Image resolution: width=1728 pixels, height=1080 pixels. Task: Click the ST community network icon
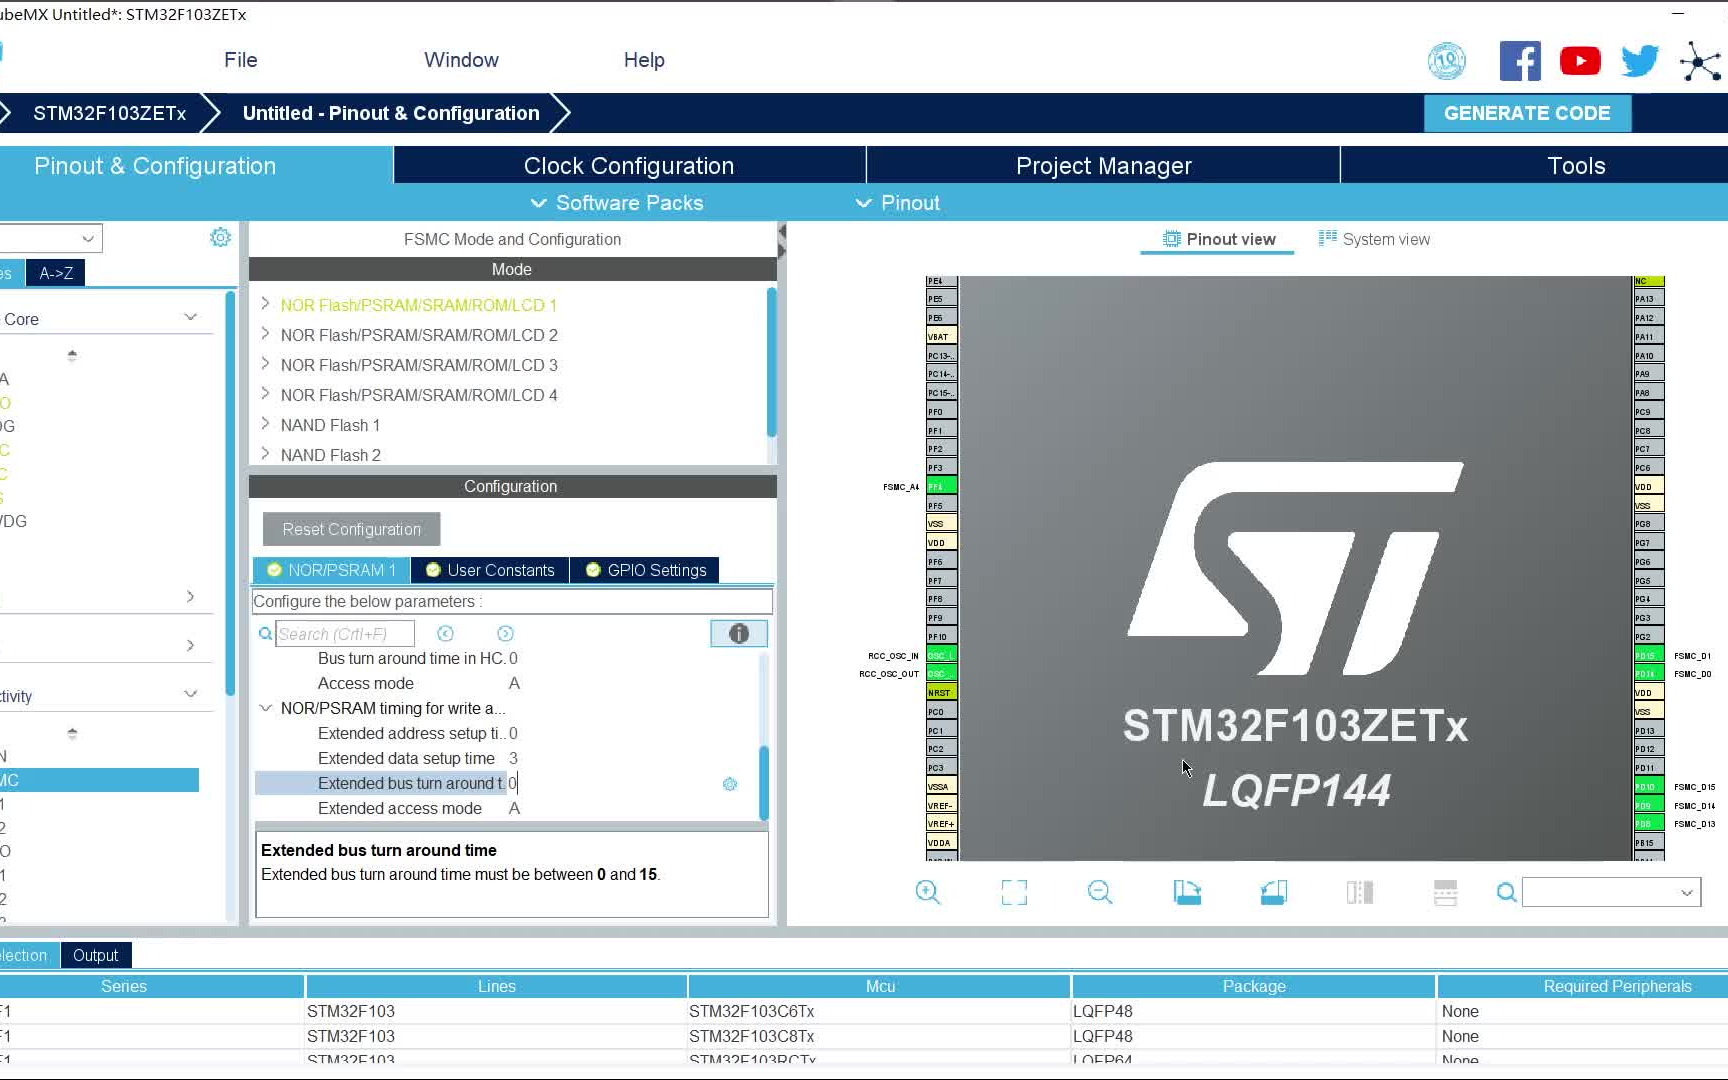coord(1700,62)
